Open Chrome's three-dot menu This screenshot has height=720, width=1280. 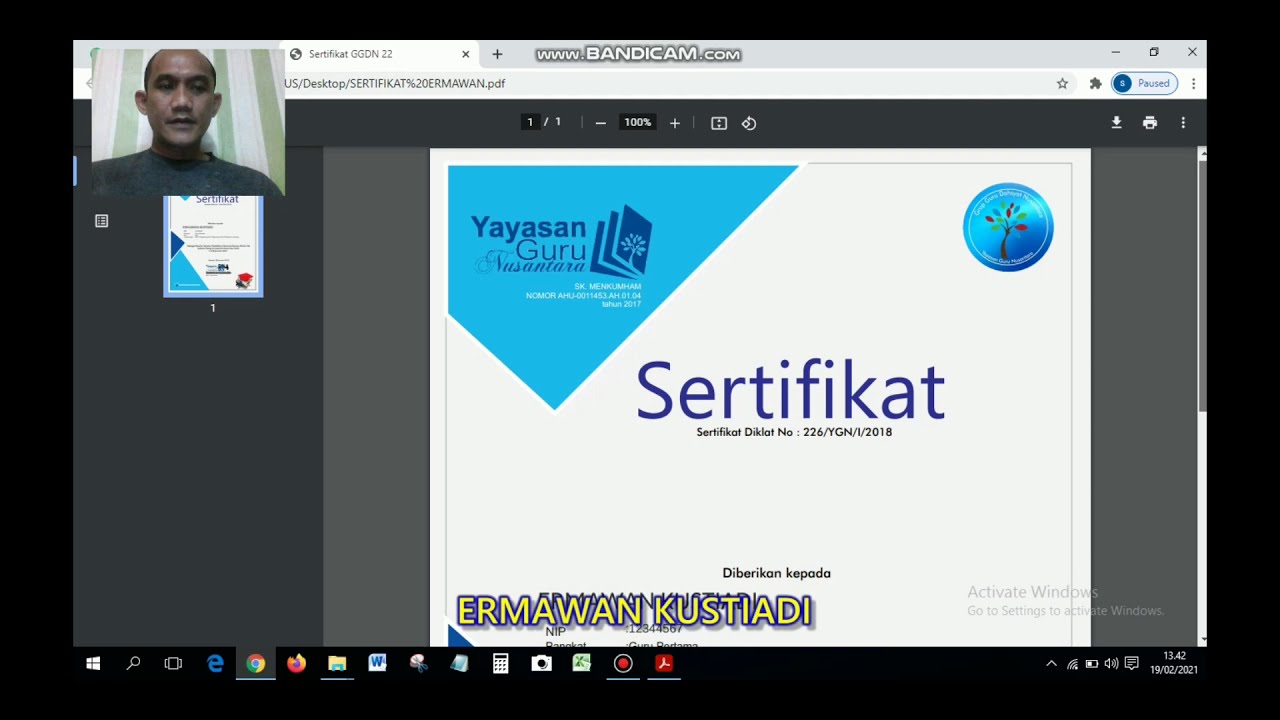point(1193,84)
